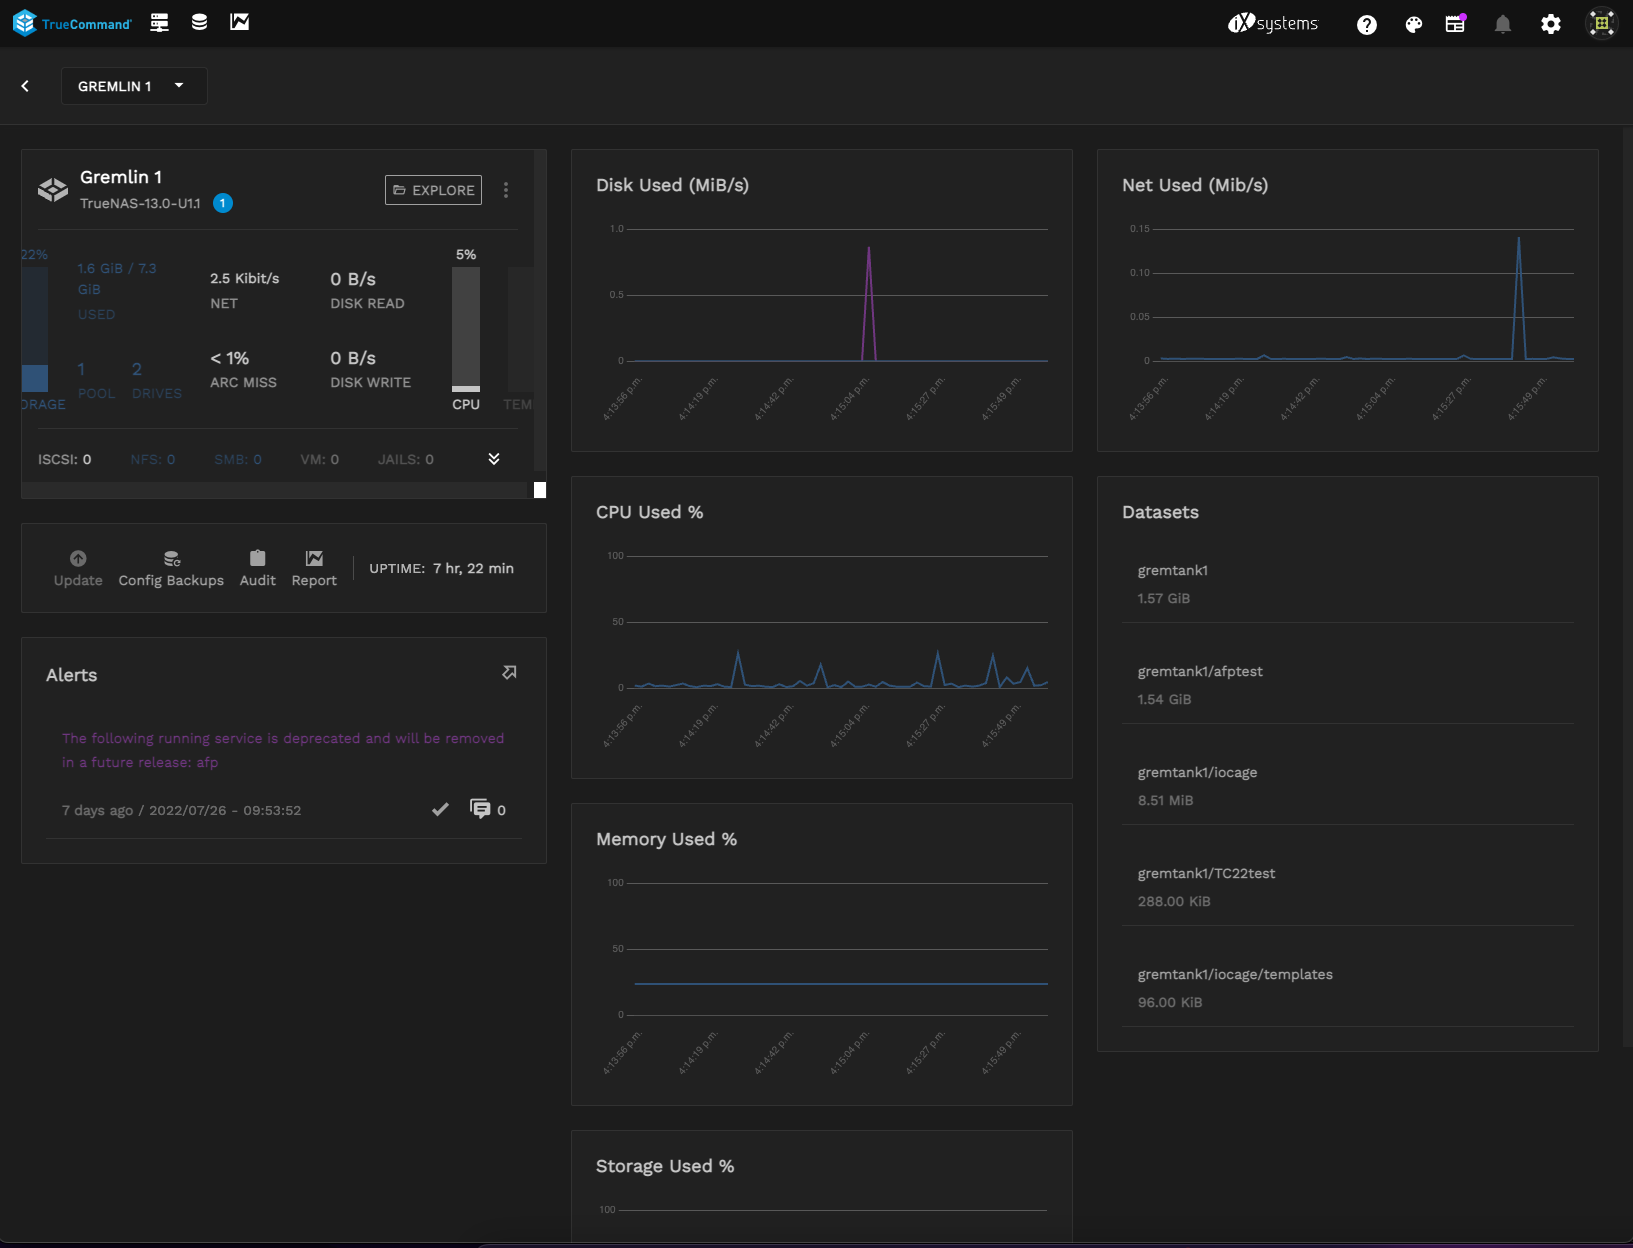1633x1248 pixels.
Task: Click the EXPLORE button
Action: (x=433, y=190)
